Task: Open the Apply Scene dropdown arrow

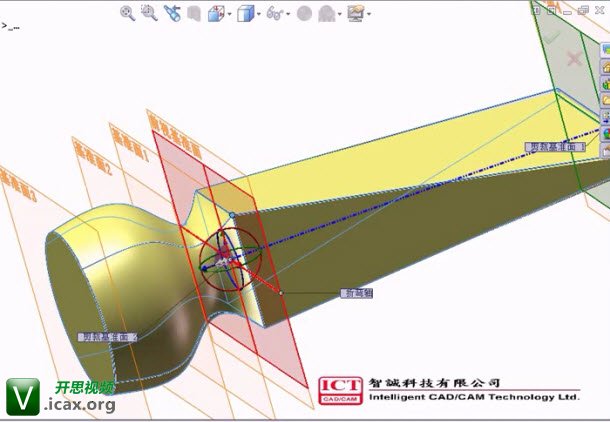Action: [340, 14]
